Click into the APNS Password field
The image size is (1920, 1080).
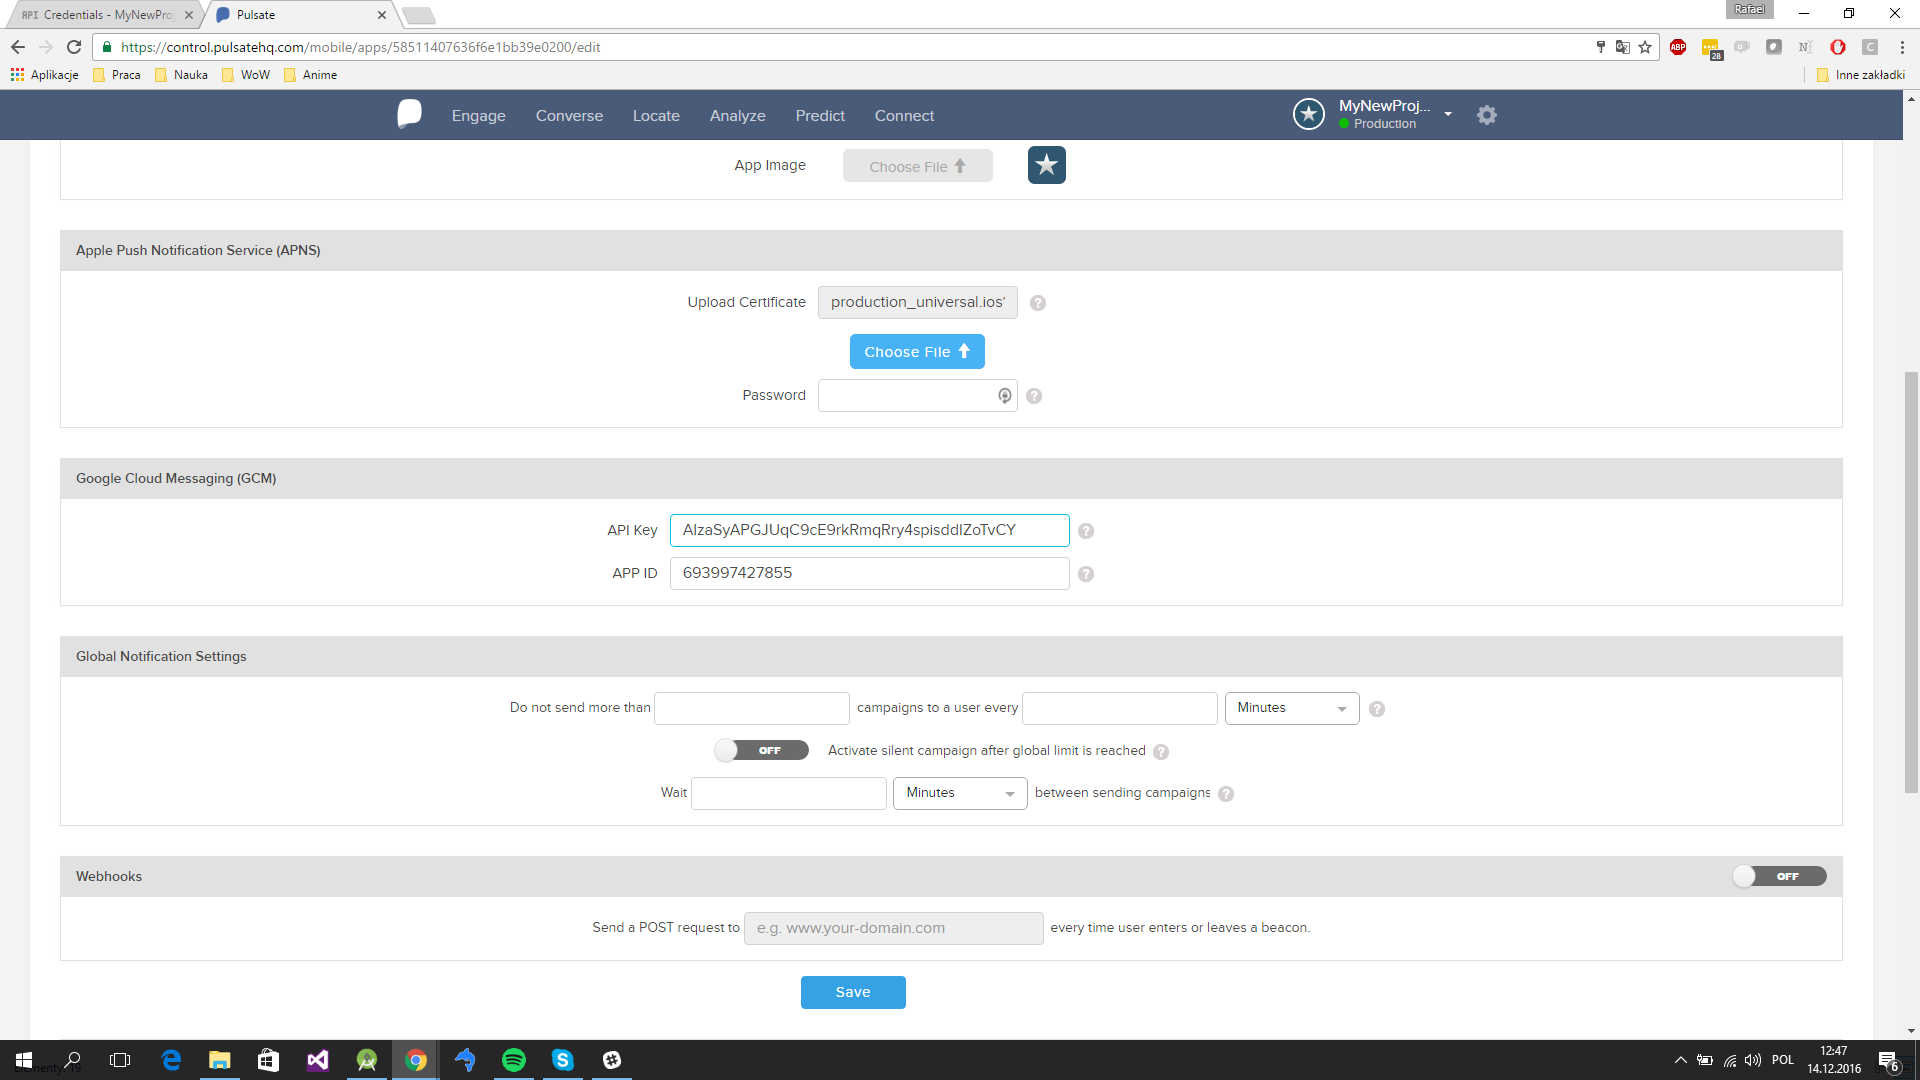[917, 395]
